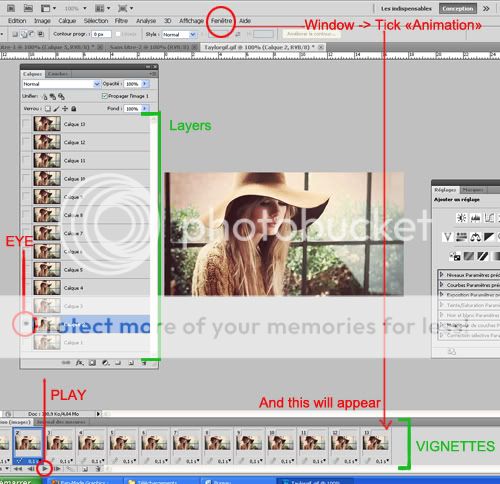
Task: Open the Style Normal dropdown in options bar
Action: pos(179,34)
